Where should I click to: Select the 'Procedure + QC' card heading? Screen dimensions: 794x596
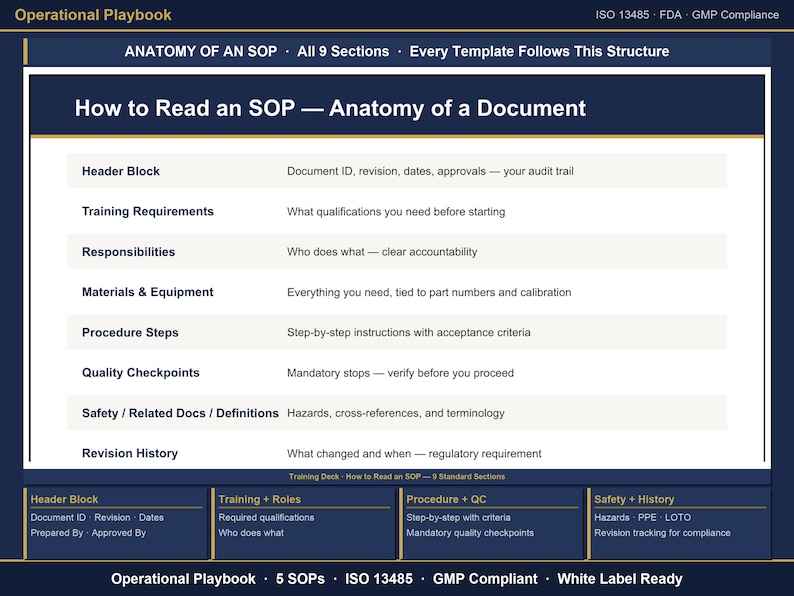446,499
